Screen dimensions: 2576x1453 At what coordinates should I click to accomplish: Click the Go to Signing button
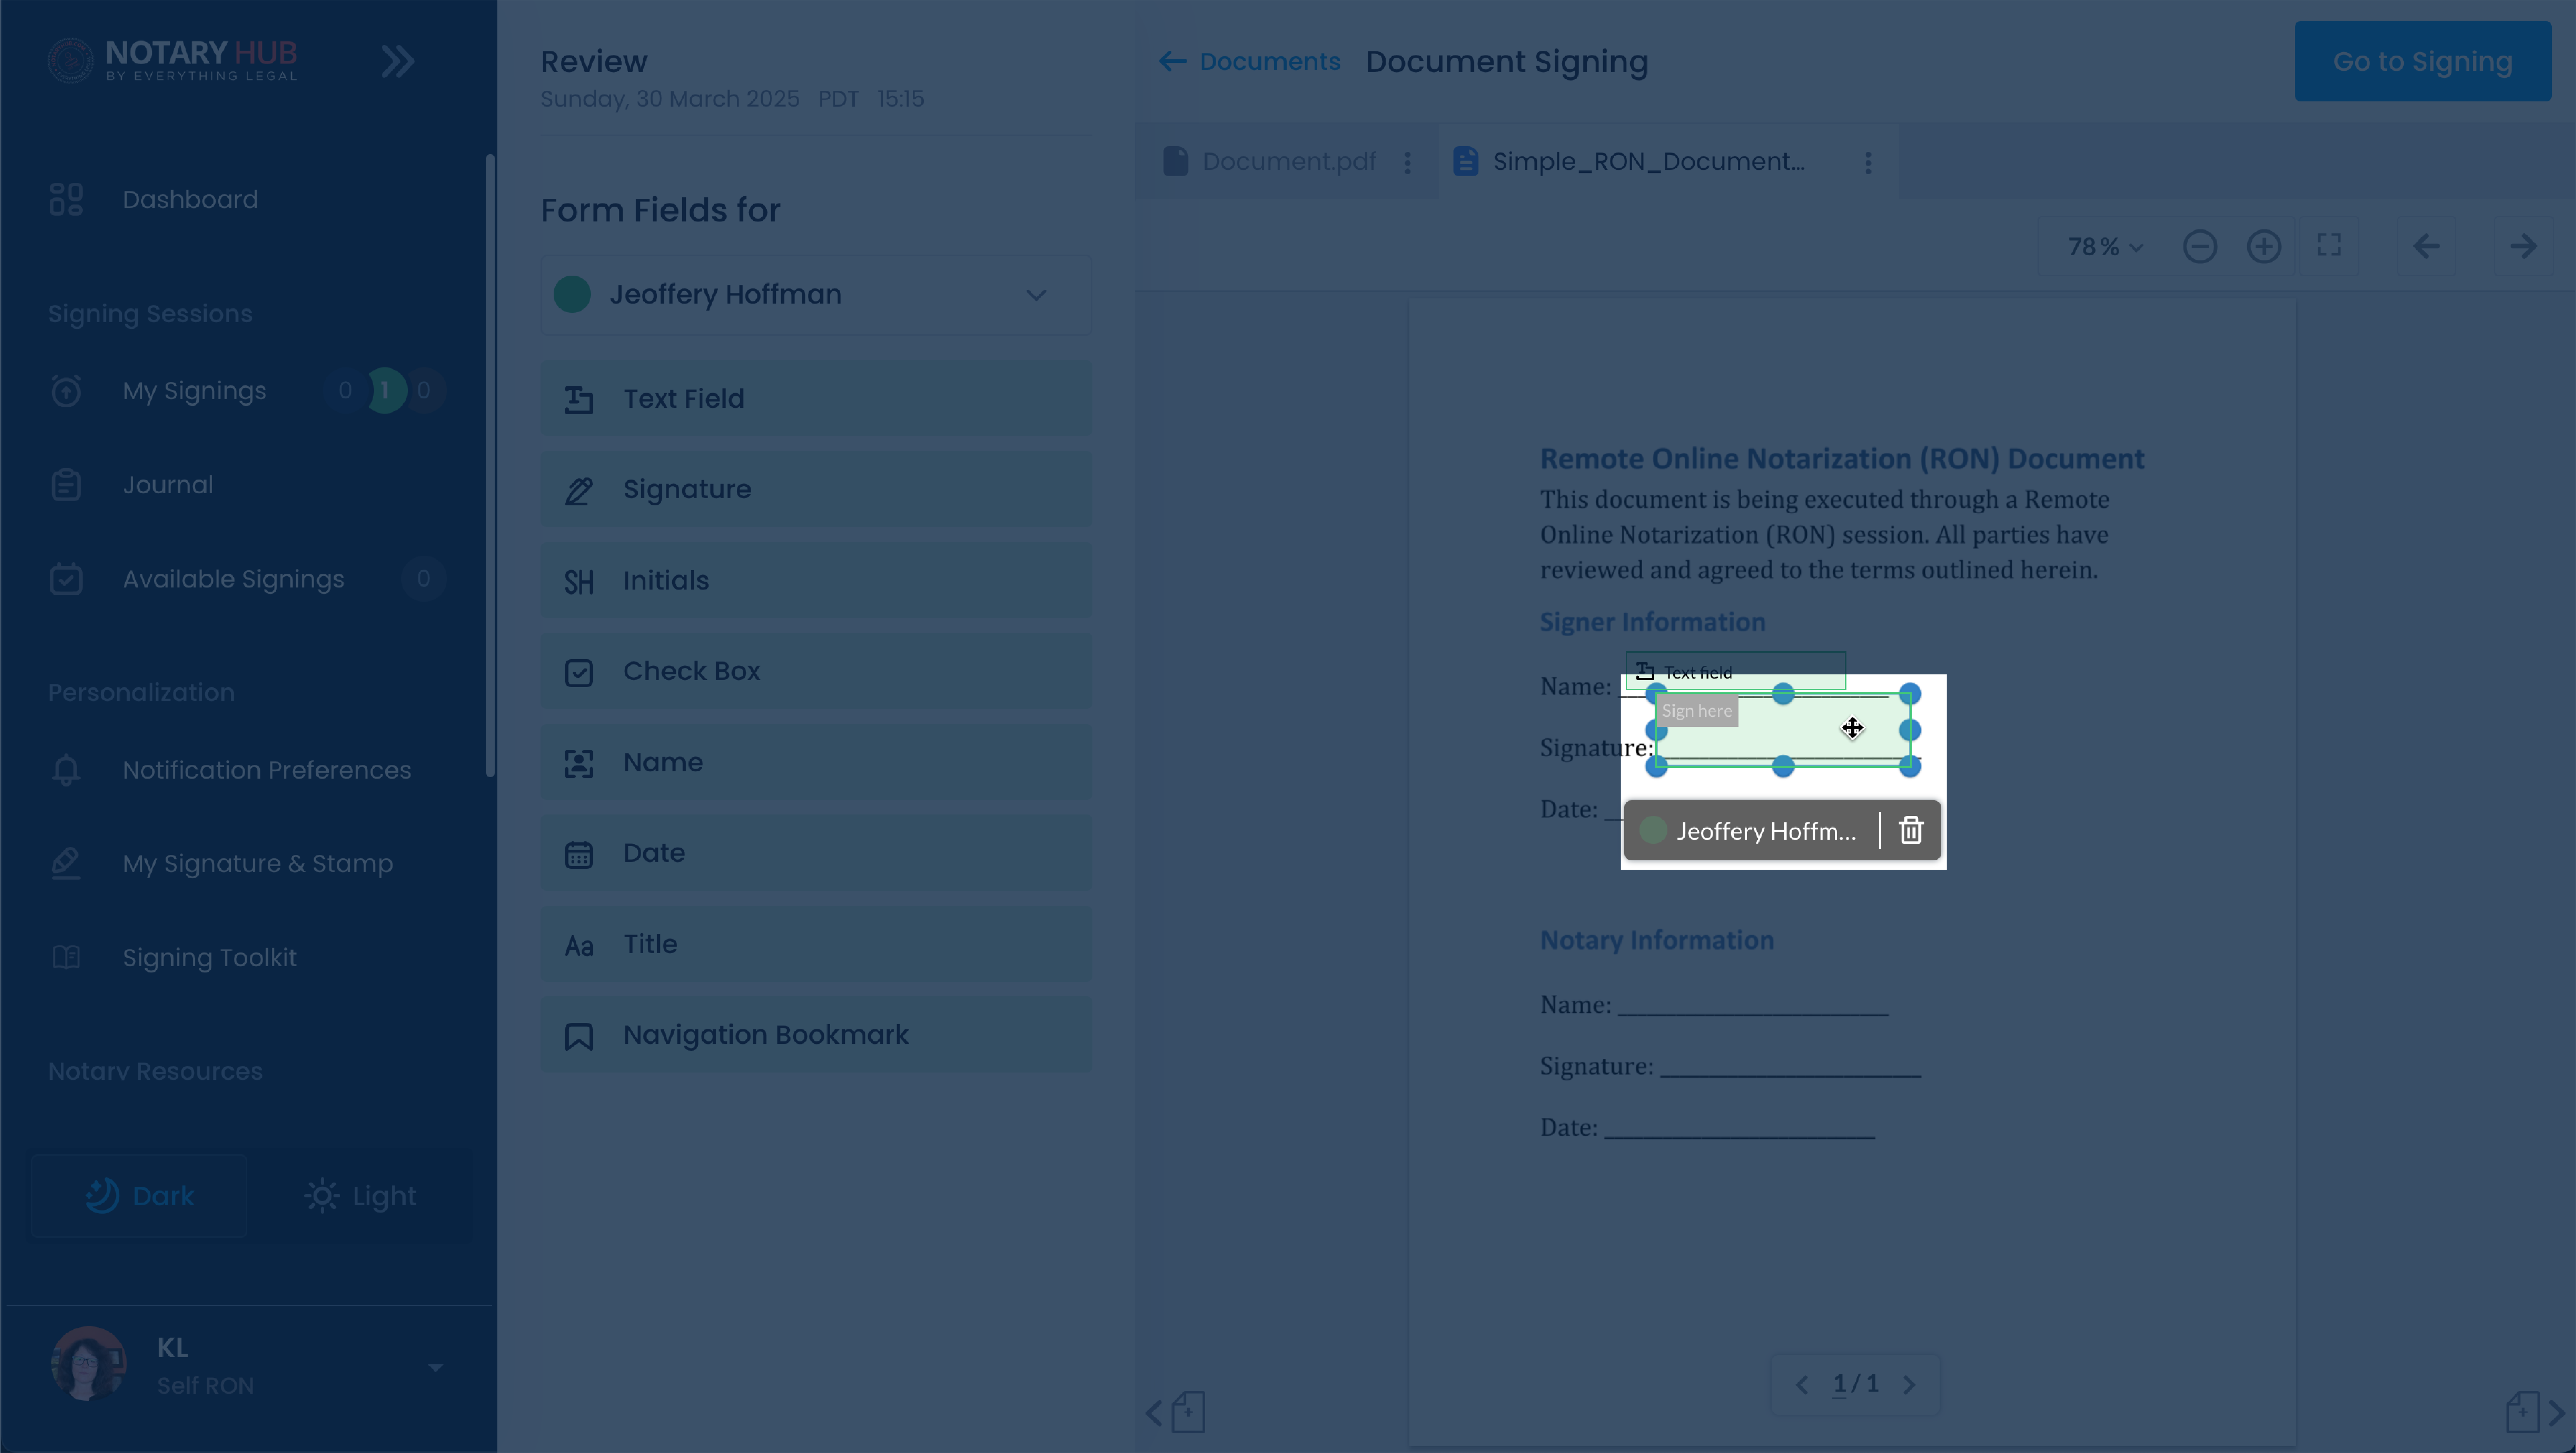click(x=2422, y=61)
